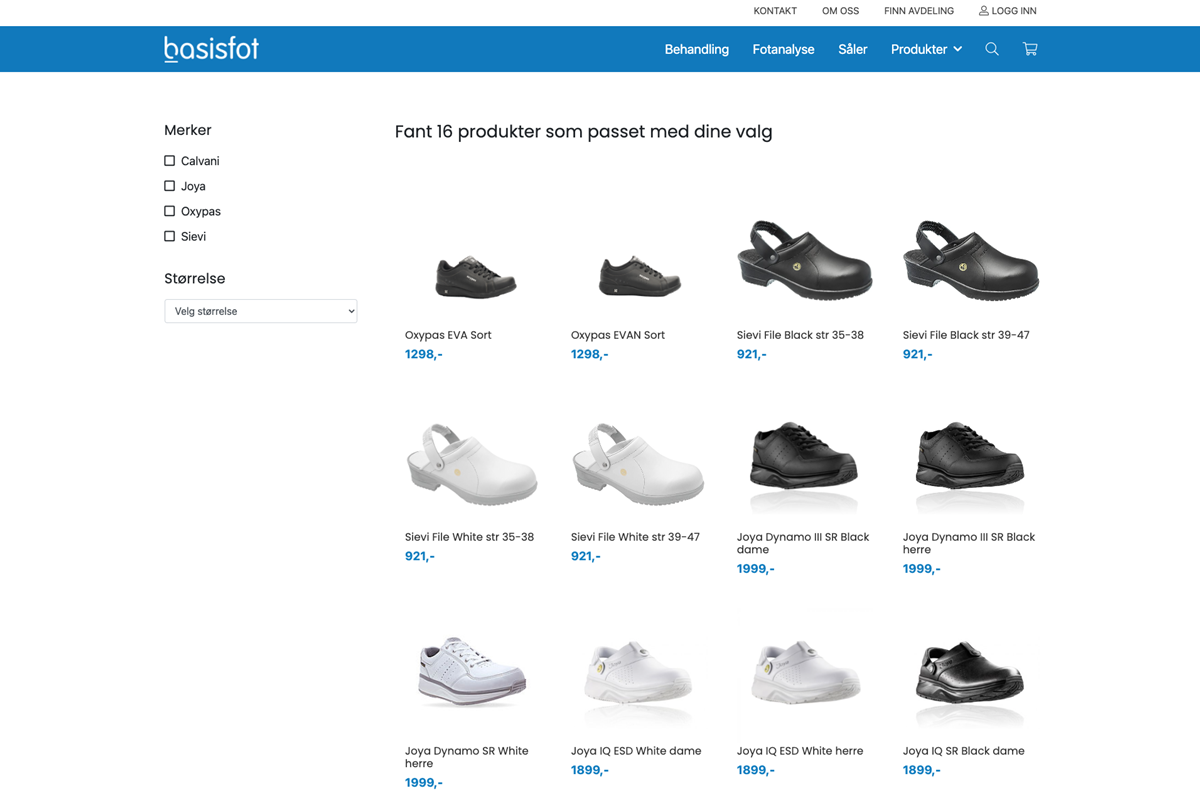Check the Joya brand checkbox
This screenshot has width=1200, height=800.
pos(170,186)
